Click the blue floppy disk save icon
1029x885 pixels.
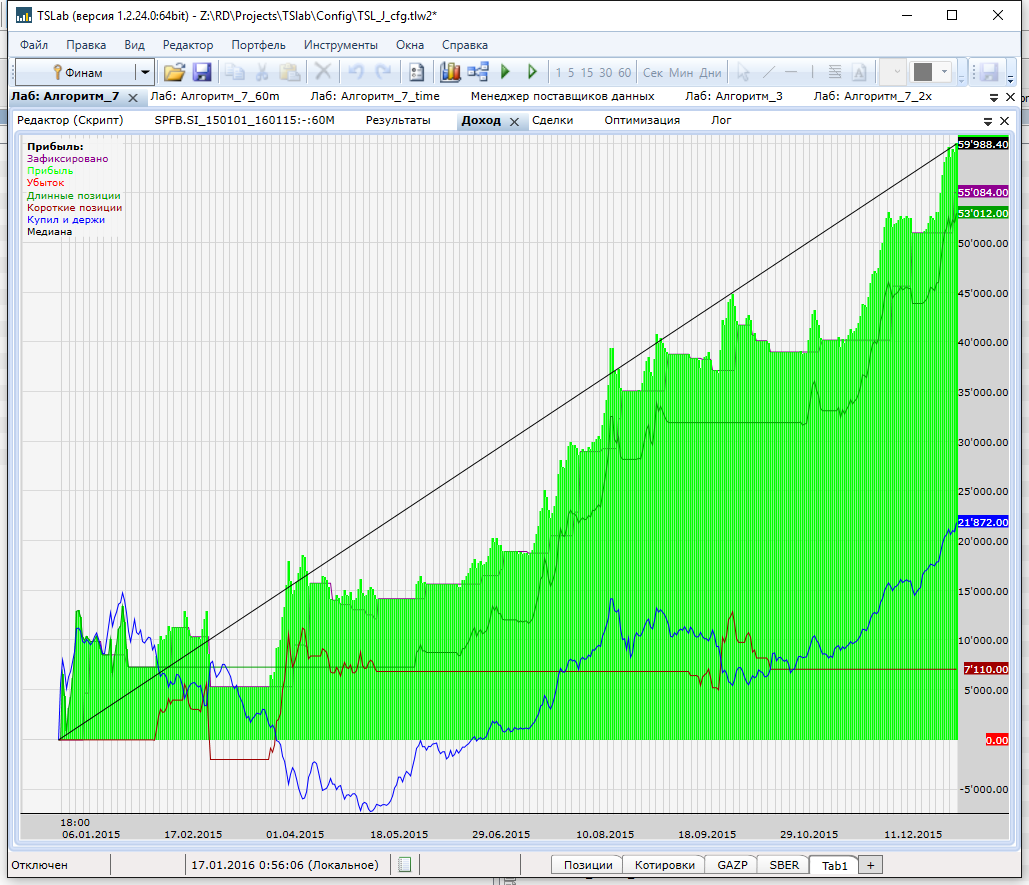(x=202, y=72)
